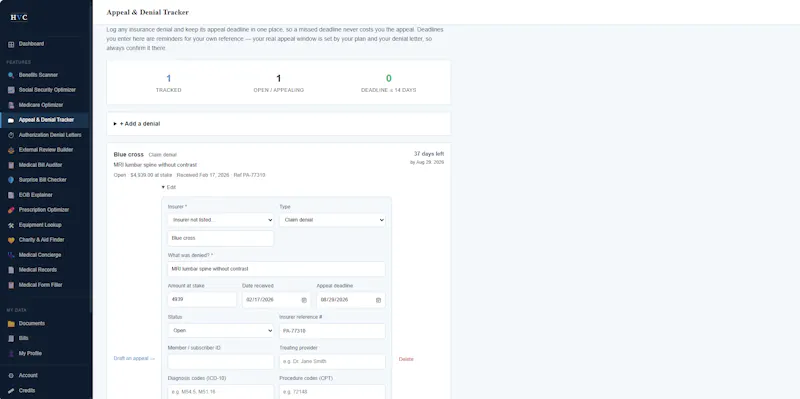Viewport: 800px width, 399px height.
Task: Open the Account page link
Action: (x=28, y=376)
